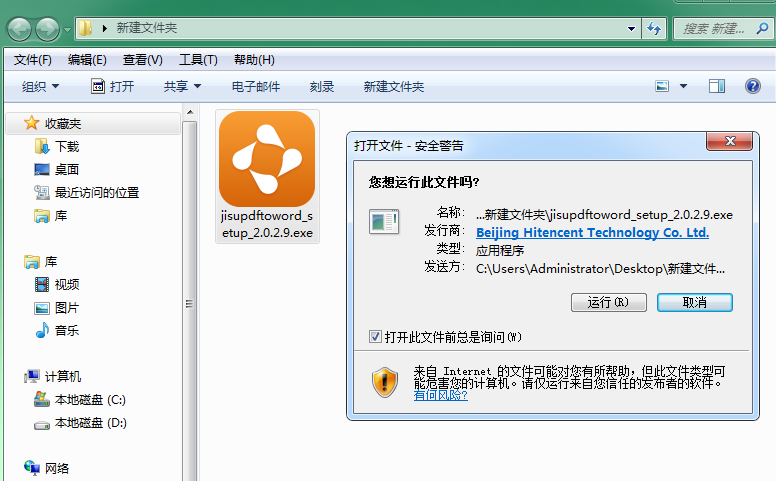Open 图片 library
Screen dimensions: 776x481
67,308
